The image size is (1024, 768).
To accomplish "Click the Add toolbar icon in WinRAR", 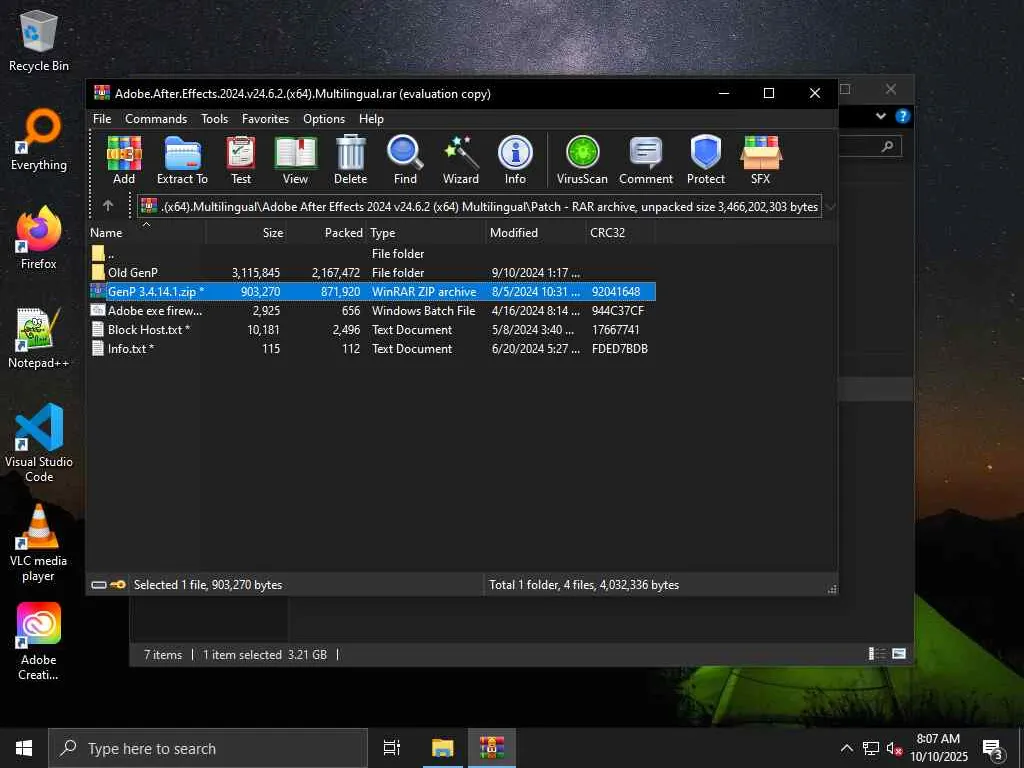I will pyautogui.click(x=124, y=160).
